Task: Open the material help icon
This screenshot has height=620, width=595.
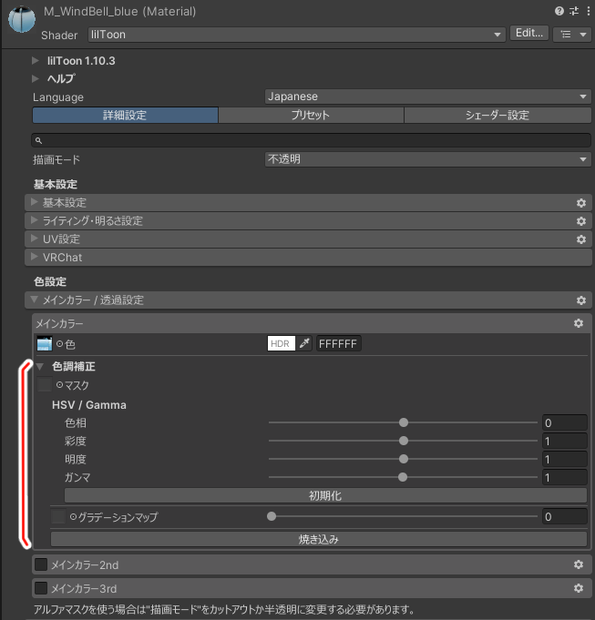Action: 559,11
